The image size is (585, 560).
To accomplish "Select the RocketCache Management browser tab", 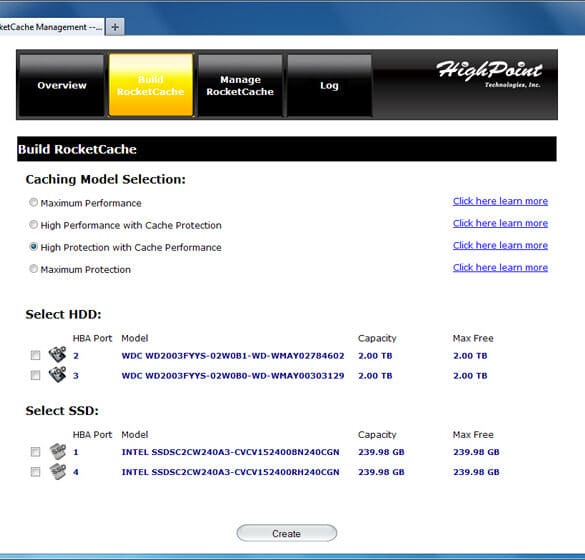I will point(51,27).
